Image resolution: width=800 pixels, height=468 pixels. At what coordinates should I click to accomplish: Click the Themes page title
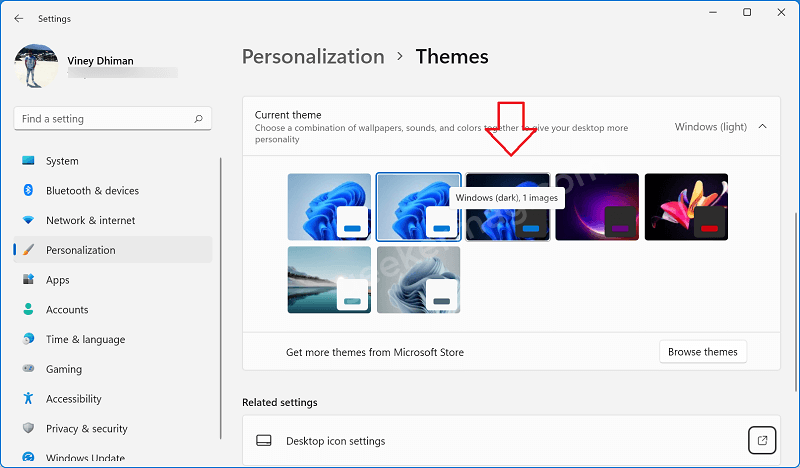click(x=452, y=57)
